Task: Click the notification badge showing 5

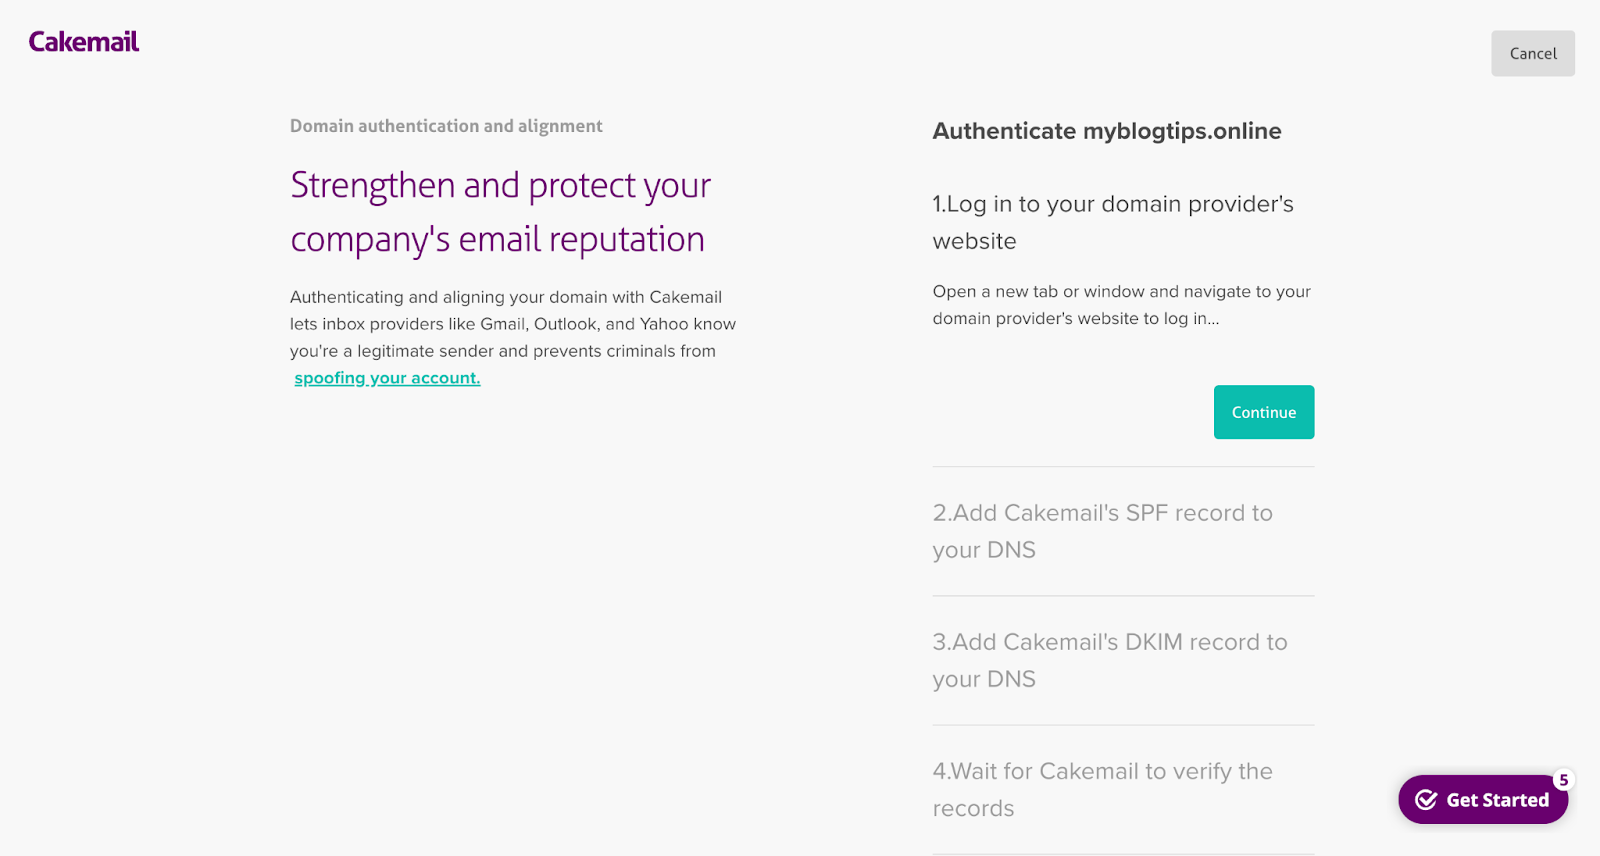Action: 1563,780
